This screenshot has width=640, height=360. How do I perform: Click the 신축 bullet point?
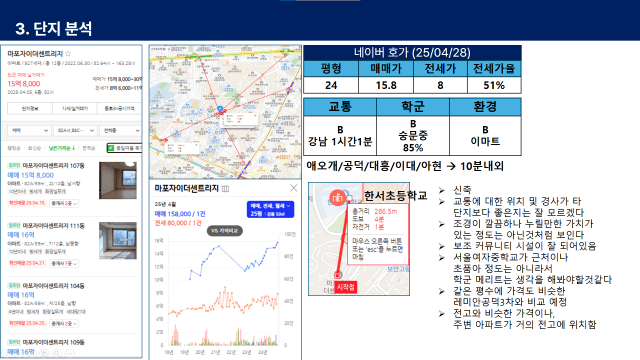pyautogui.click(x=462, y=190)
